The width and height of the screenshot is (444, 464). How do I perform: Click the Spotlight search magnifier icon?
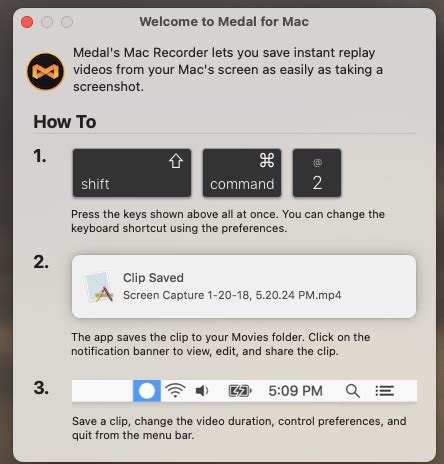click(353, 391)
